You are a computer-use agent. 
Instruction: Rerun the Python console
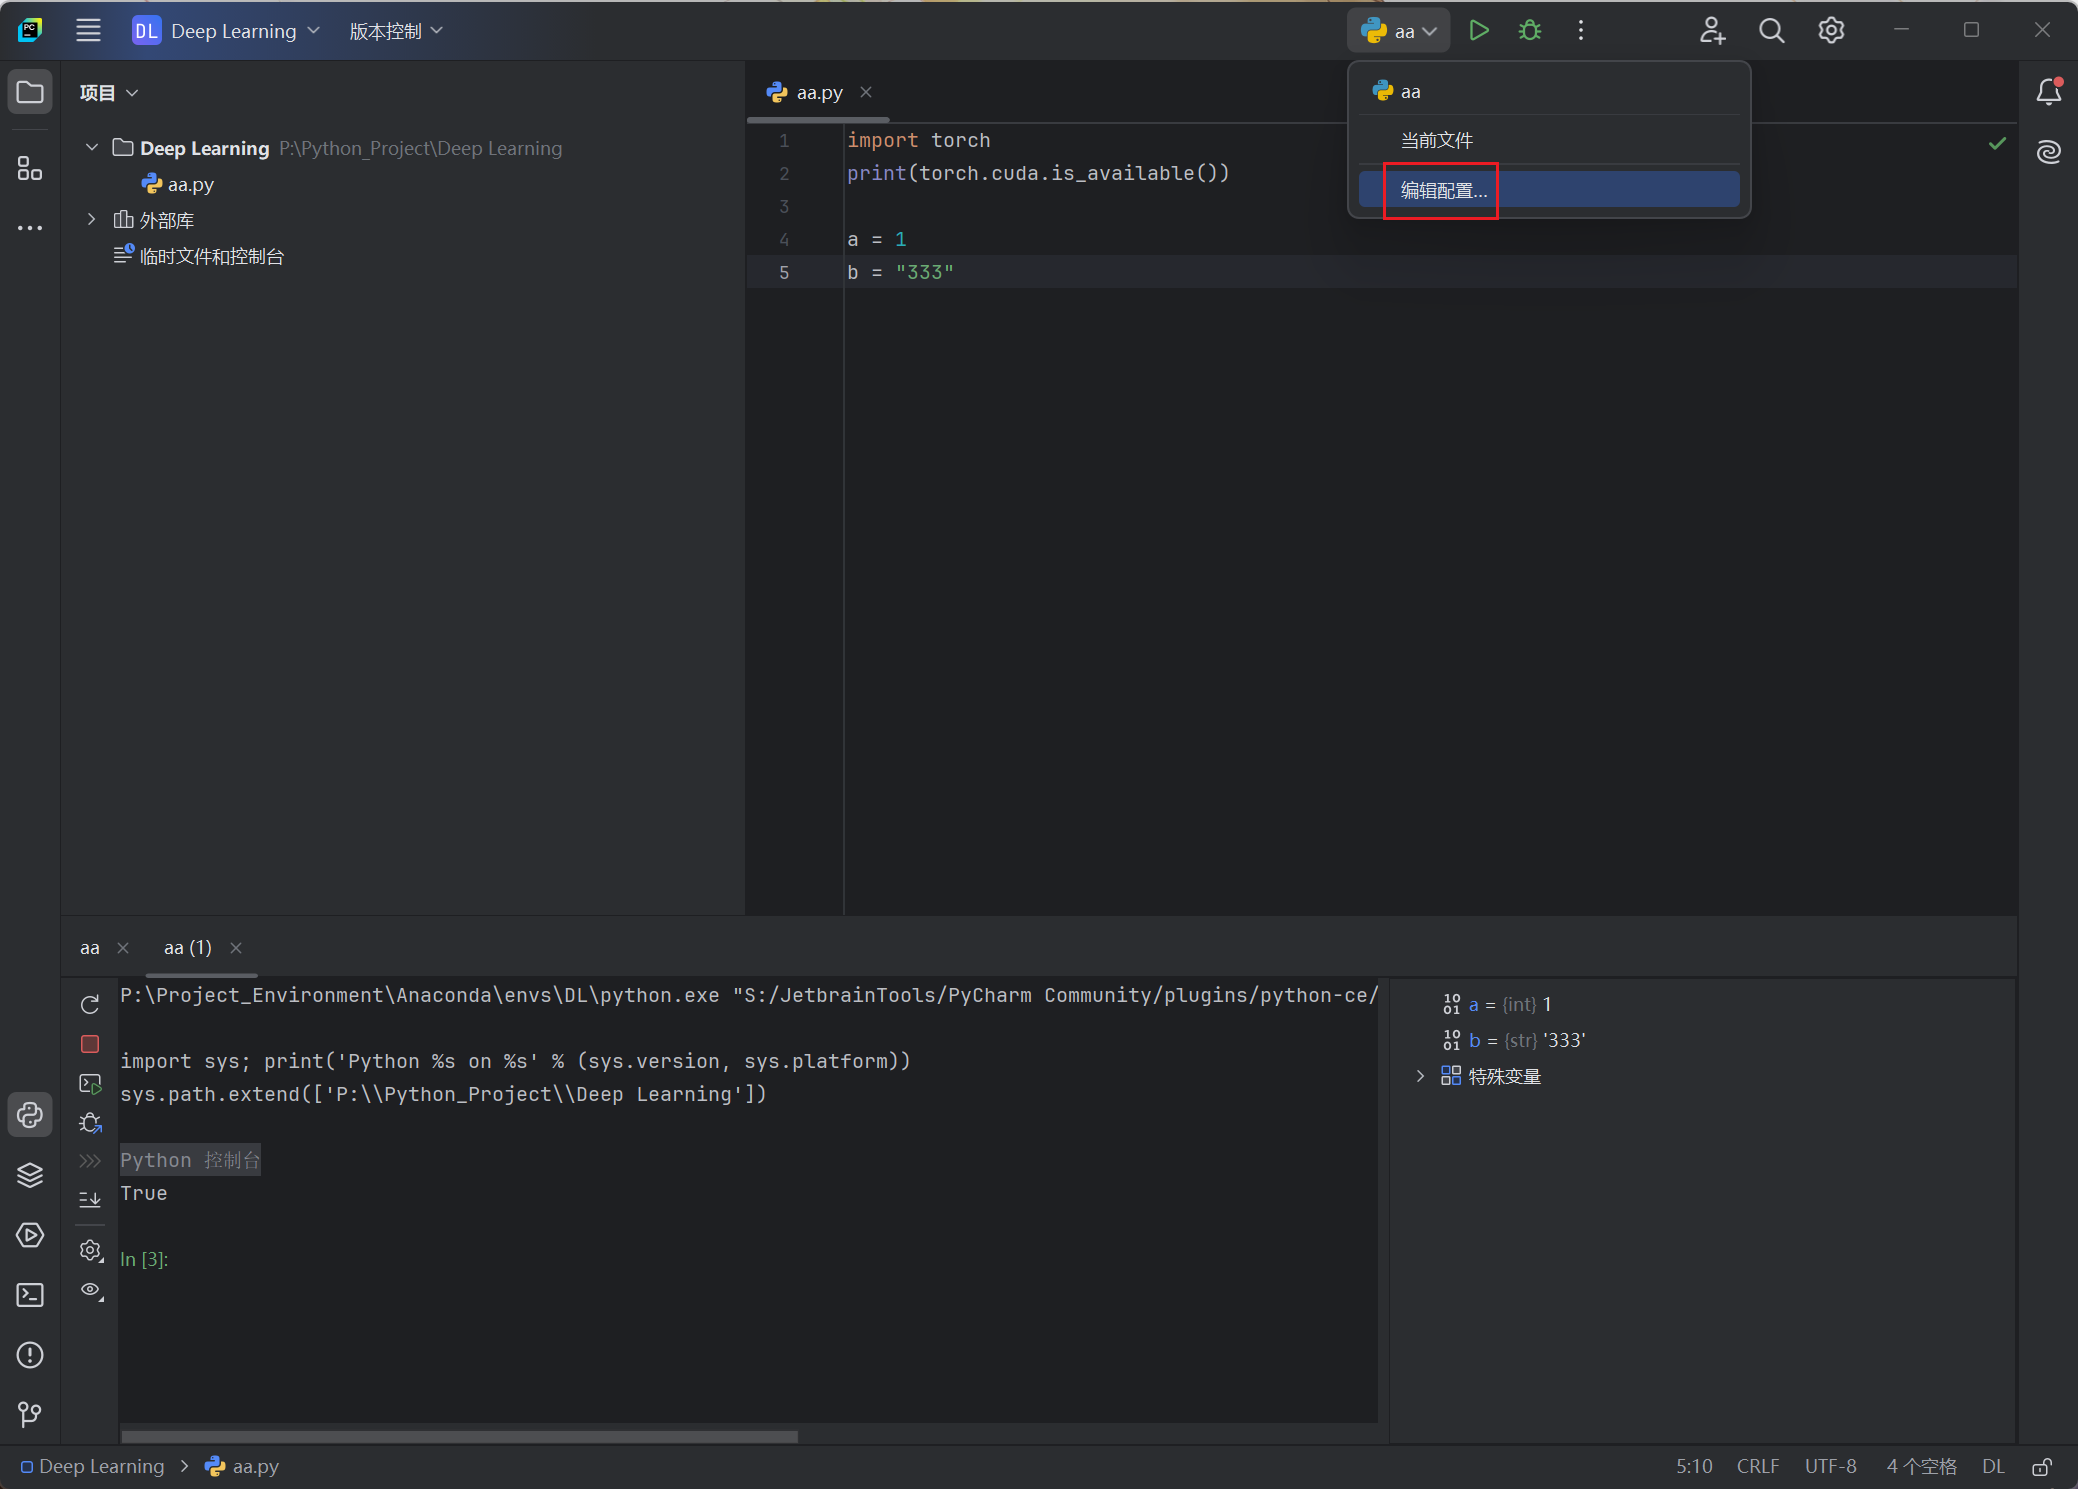point(90,1004)
